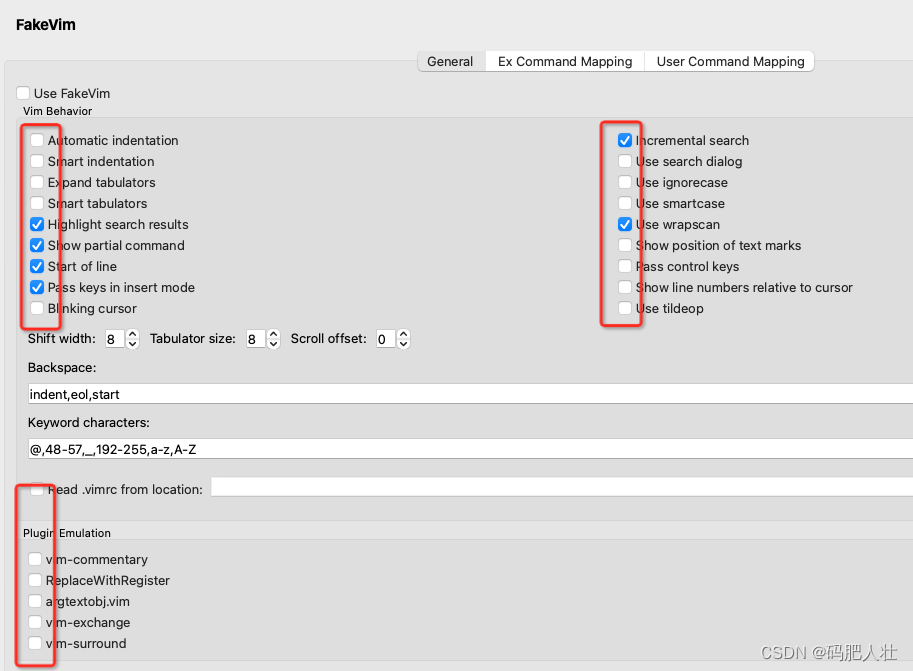This screenshot has height=671, width=913.
Task: Disable Use wrapscan
Action: click(x=625, y=224)
